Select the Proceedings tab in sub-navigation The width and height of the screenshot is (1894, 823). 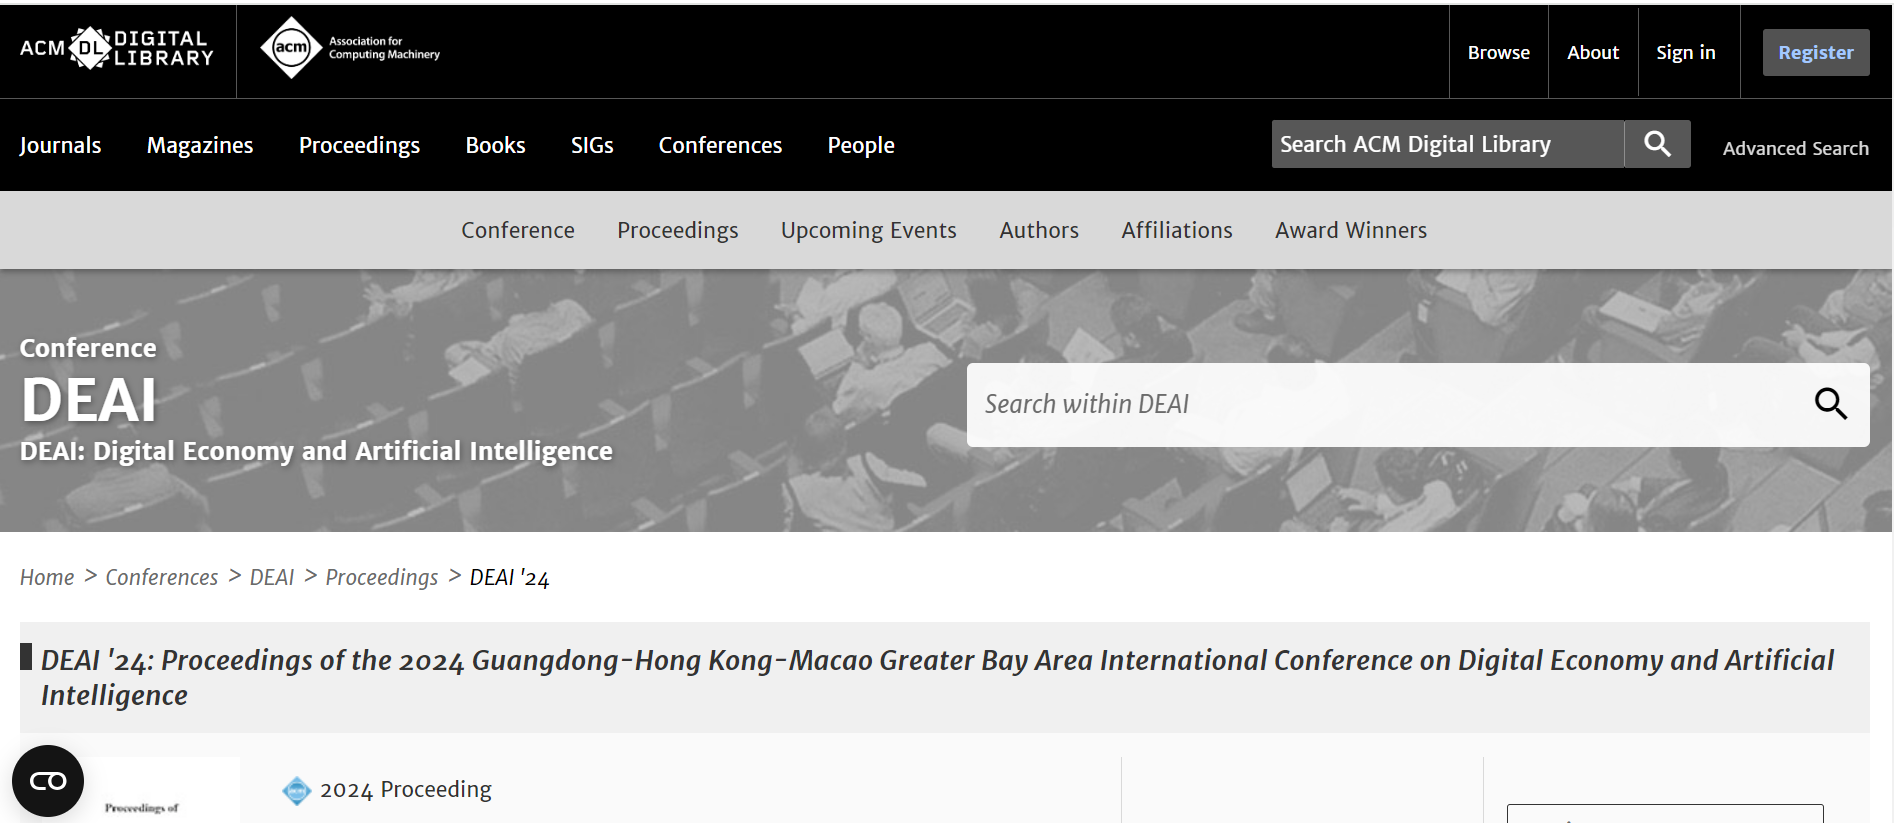point(678,230)
